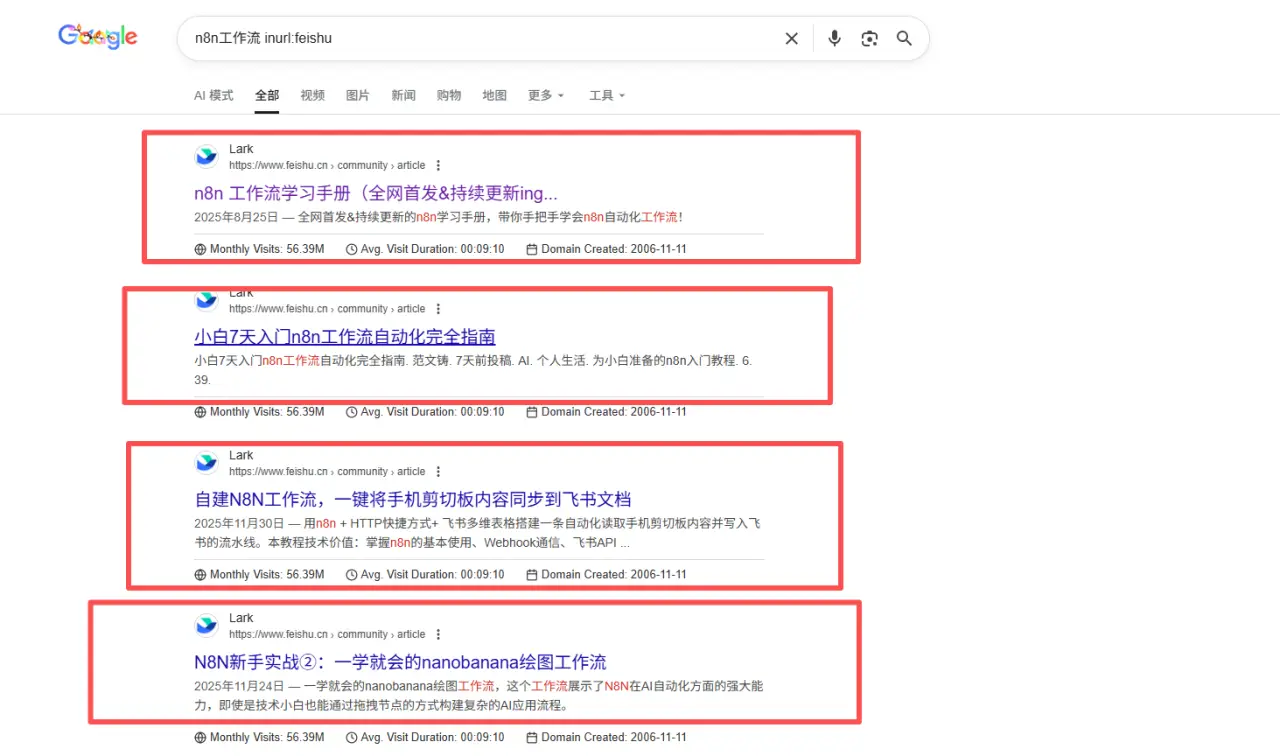Open the three-dot menu for the N8N新手实战② result
Viewport: 1280px width, 756px height.
click(438, 635)
